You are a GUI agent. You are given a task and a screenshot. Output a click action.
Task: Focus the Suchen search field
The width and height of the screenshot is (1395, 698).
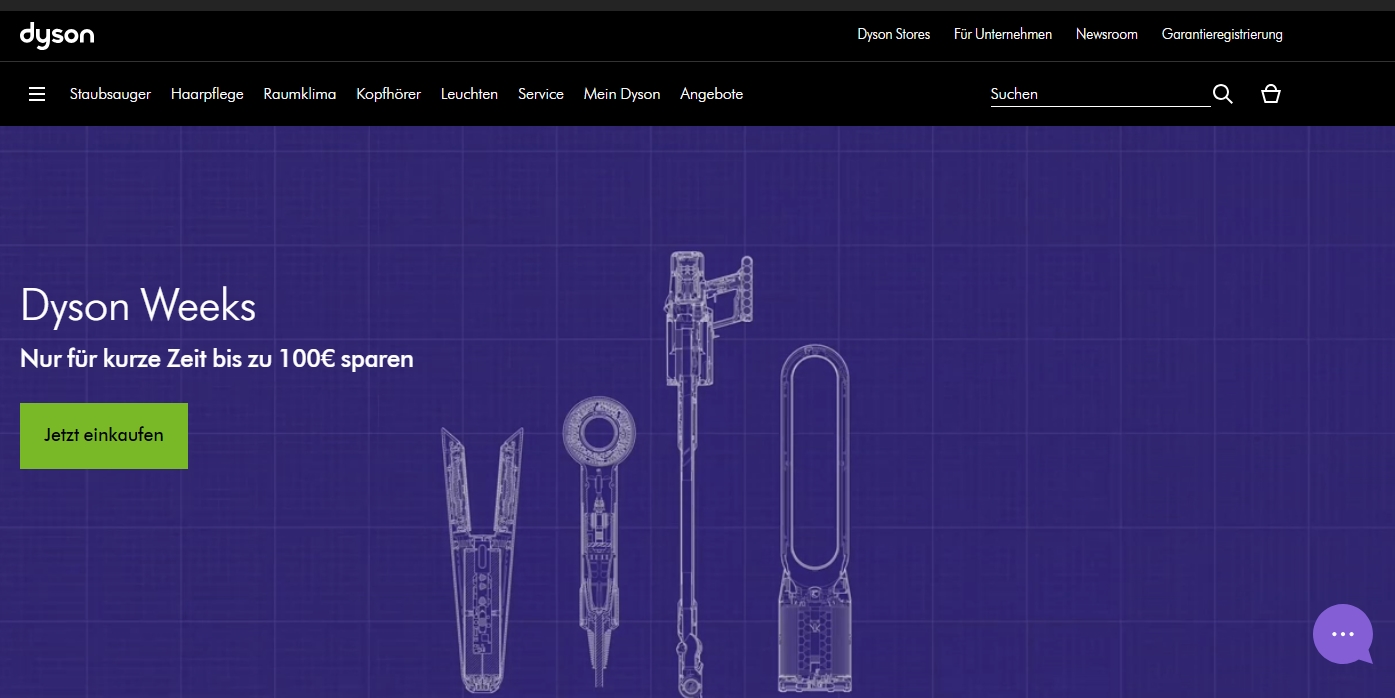click(x=1100, y=94)
